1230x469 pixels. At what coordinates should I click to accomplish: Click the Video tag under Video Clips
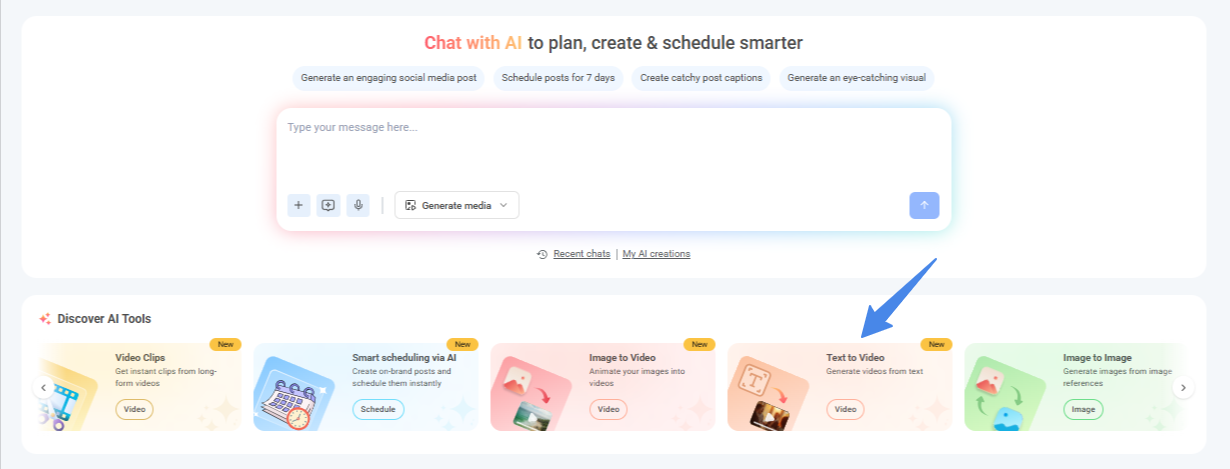click(134, 409)
